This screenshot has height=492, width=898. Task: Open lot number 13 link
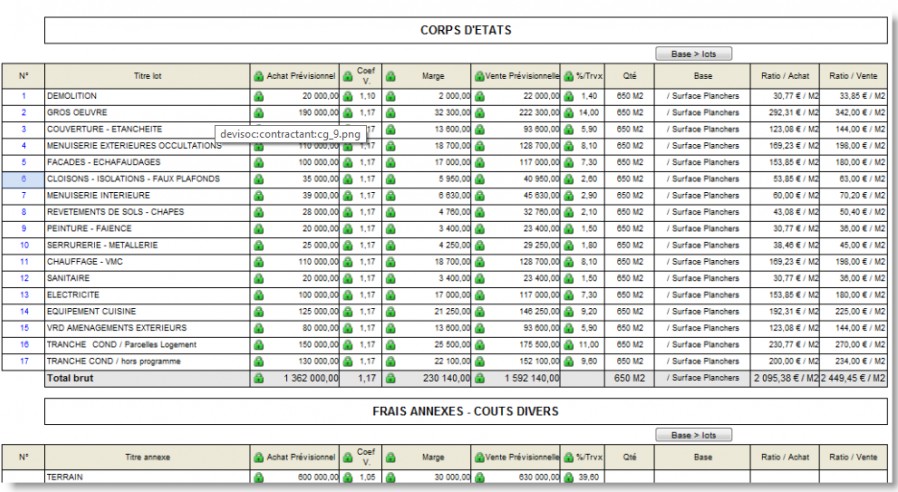click(x=24, y=295)
